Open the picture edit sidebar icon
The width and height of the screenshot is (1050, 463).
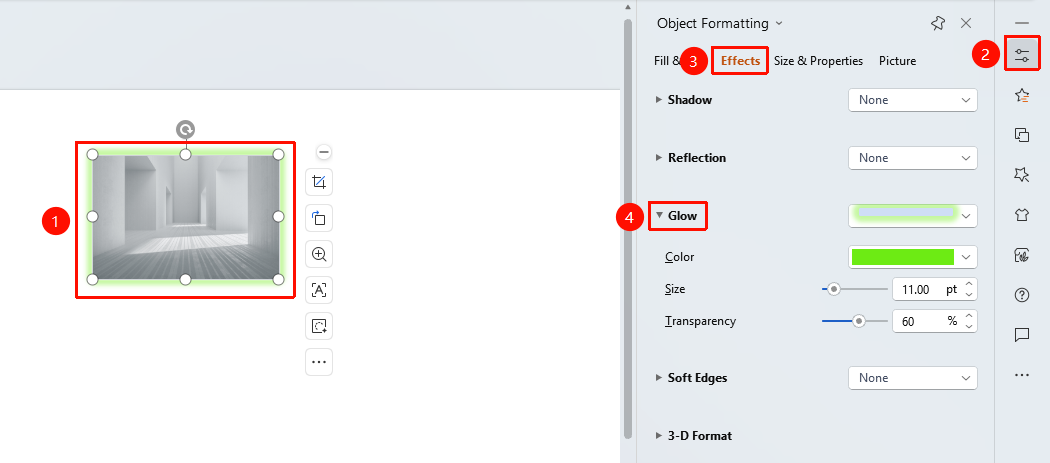(1022, 255)
